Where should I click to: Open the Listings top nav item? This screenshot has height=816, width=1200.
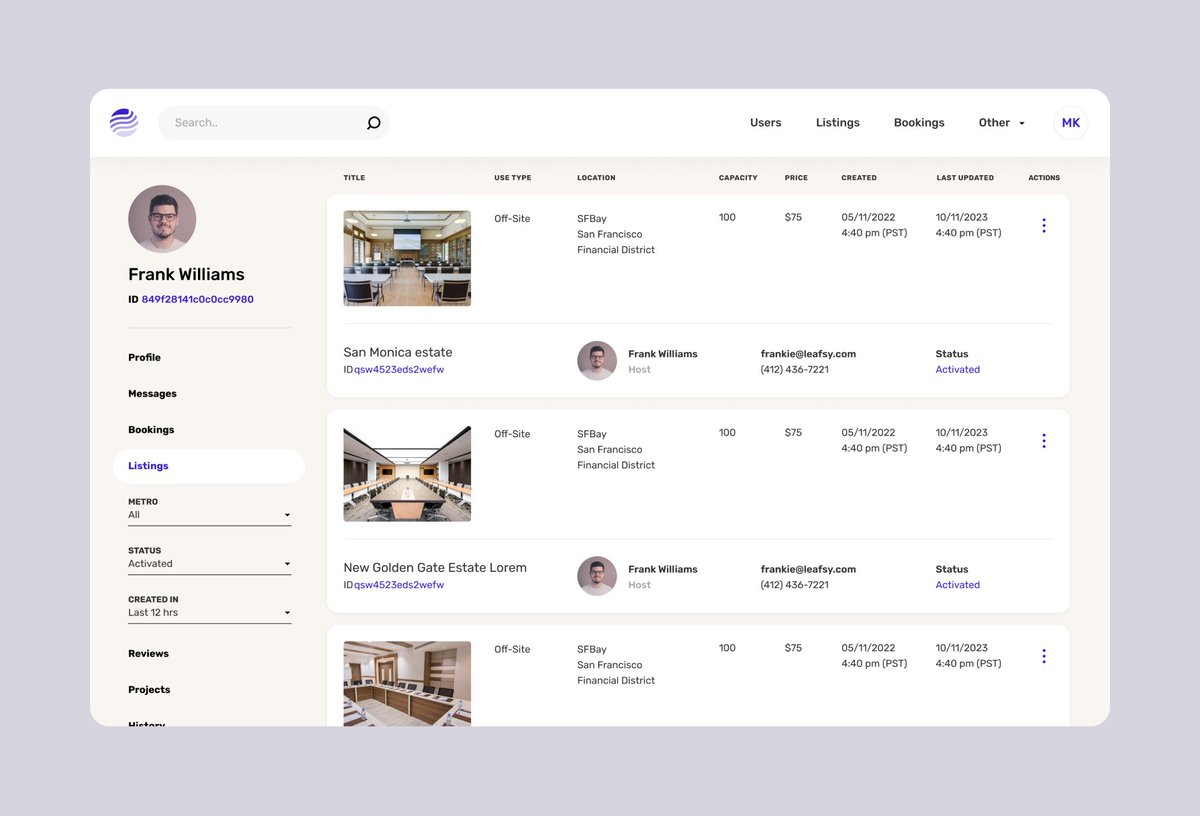pyautogui.click(x=838, y=123)
